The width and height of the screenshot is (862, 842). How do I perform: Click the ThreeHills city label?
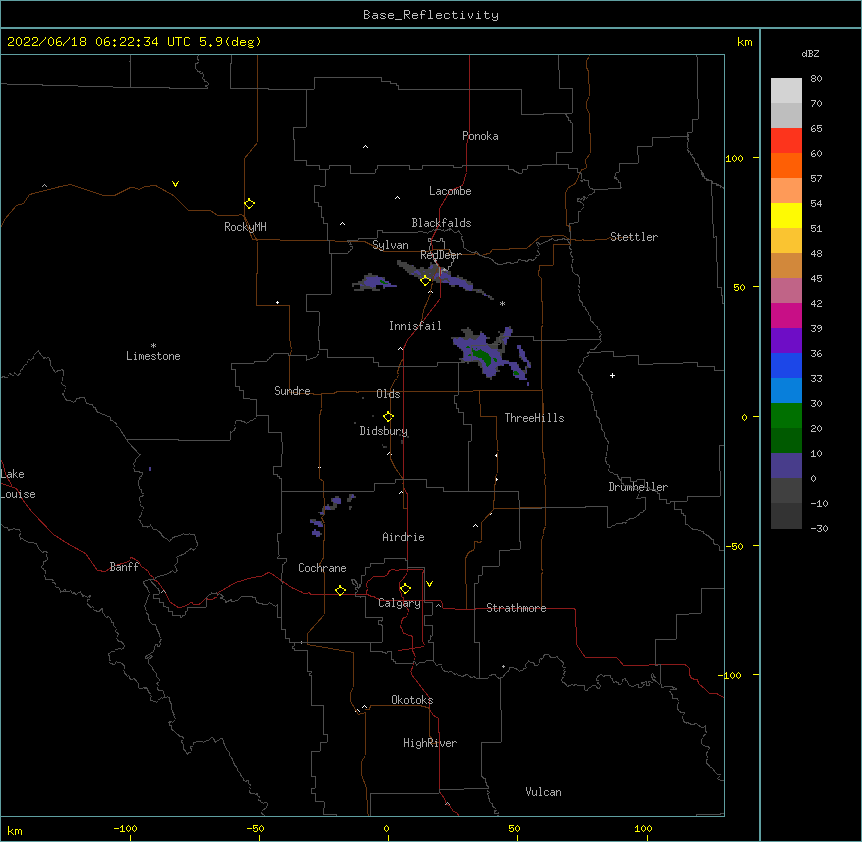click(534, 418)
